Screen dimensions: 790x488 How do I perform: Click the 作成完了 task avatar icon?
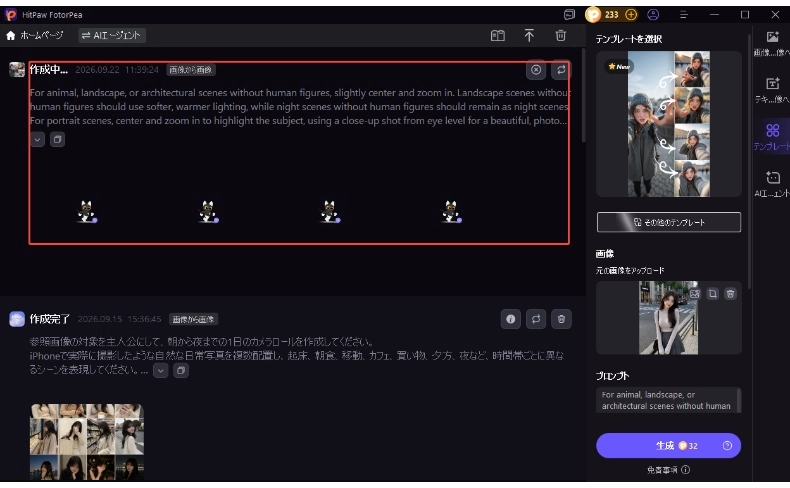(17, 319)
